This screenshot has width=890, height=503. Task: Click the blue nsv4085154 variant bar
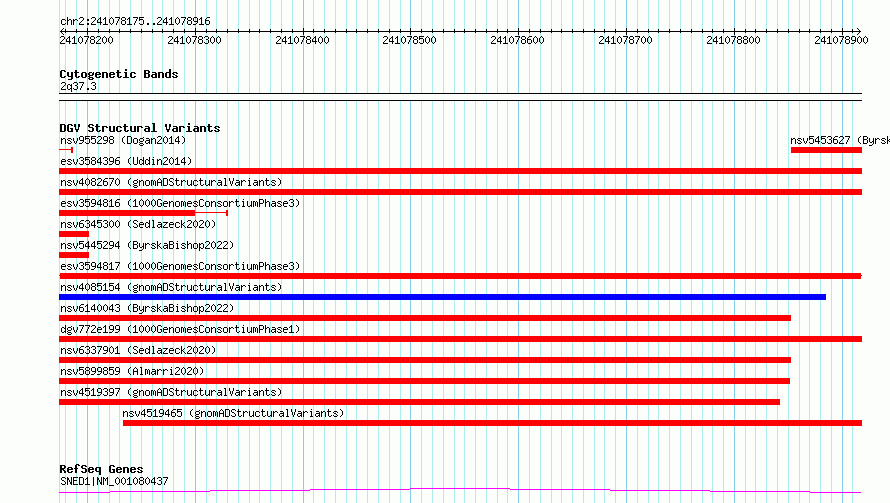click(x=443, y=297)
